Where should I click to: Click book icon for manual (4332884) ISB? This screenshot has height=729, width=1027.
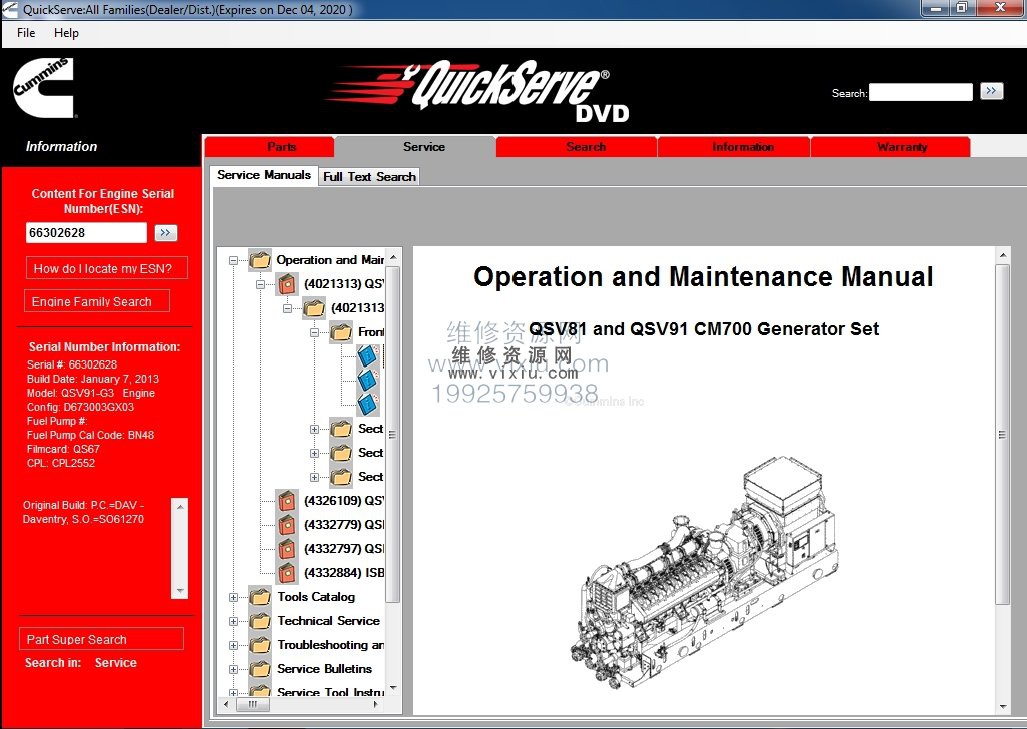click(x=287, y=573)
